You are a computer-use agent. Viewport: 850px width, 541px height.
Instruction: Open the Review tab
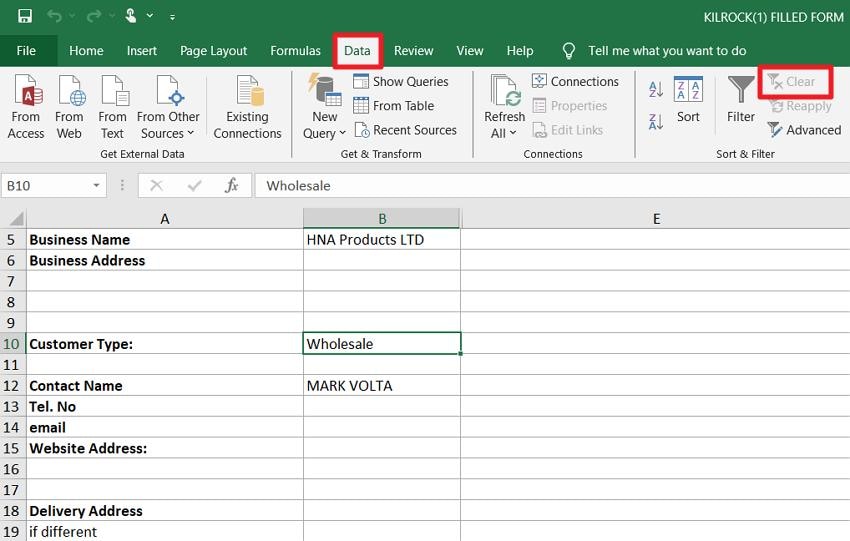[413, 51]
